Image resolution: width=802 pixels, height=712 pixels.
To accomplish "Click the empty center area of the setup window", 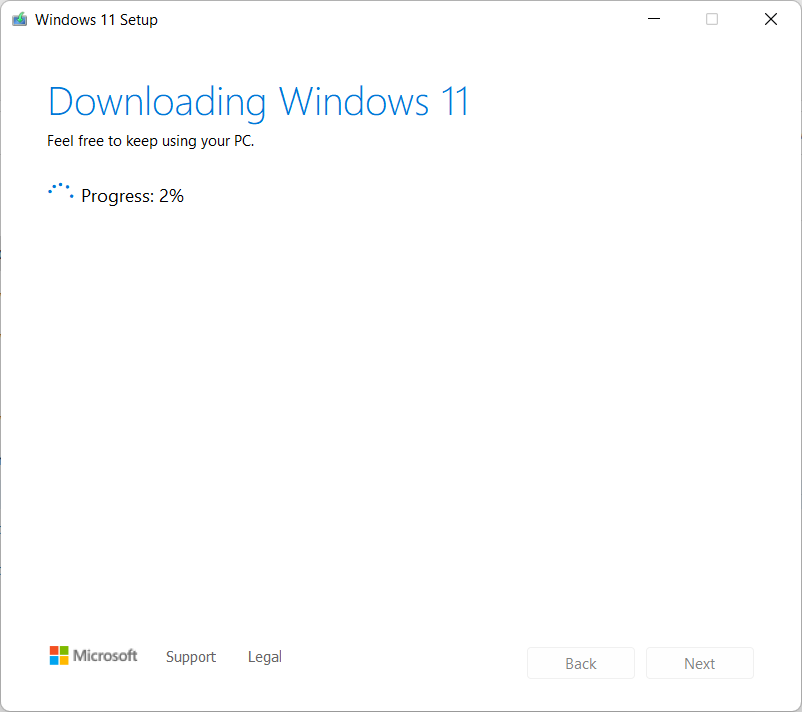I will pos(400,400).
